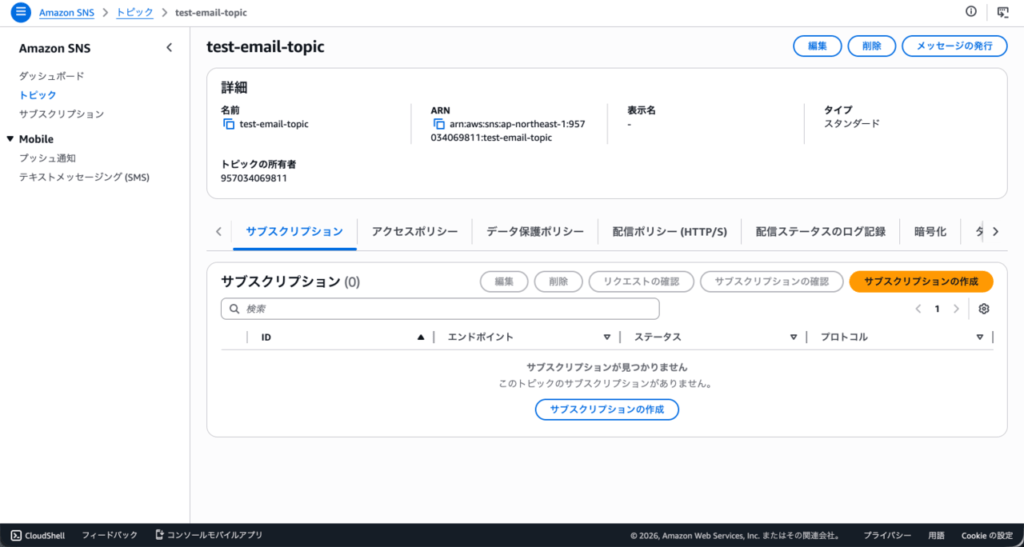Open Cookie の設定 in footer
The image size is (1024, 547).
[x=987, y=535]
